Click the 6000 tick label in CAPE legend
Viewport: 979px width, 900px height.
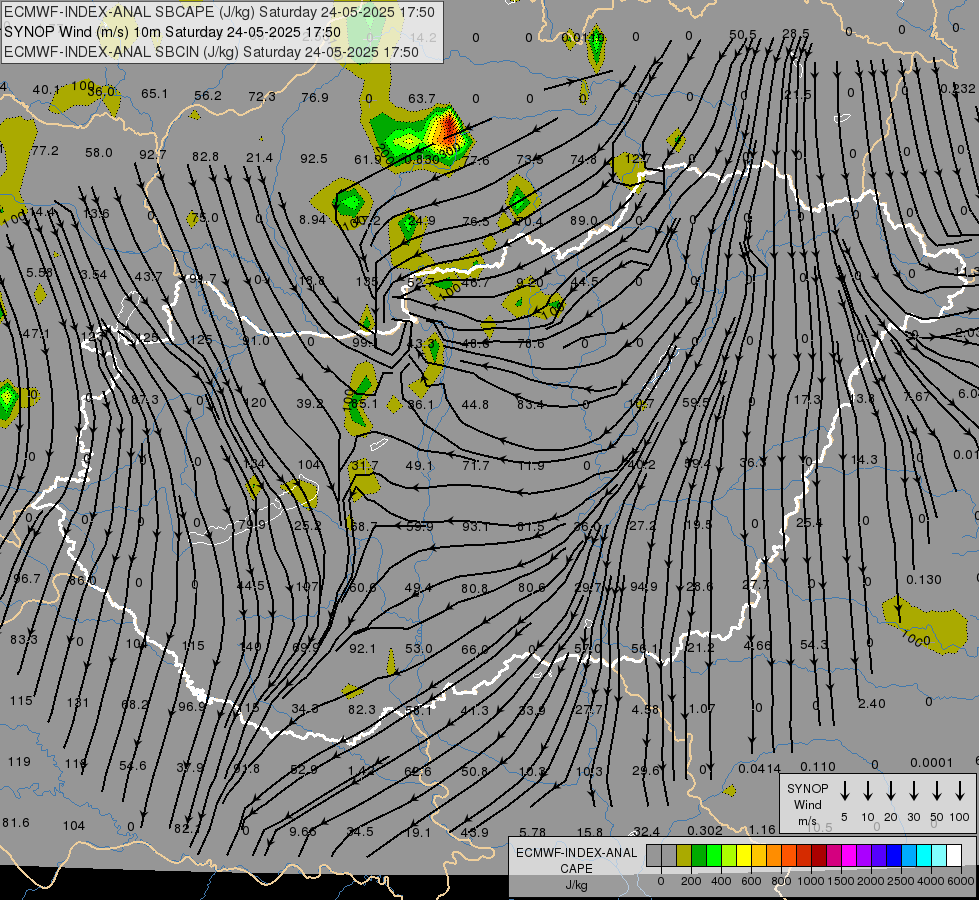point(962,881)
